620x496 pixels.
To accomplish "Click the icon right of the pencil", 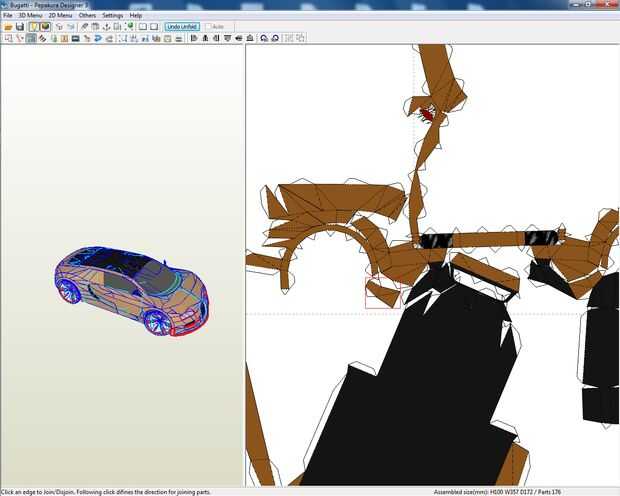I will (x=95, y=27).
